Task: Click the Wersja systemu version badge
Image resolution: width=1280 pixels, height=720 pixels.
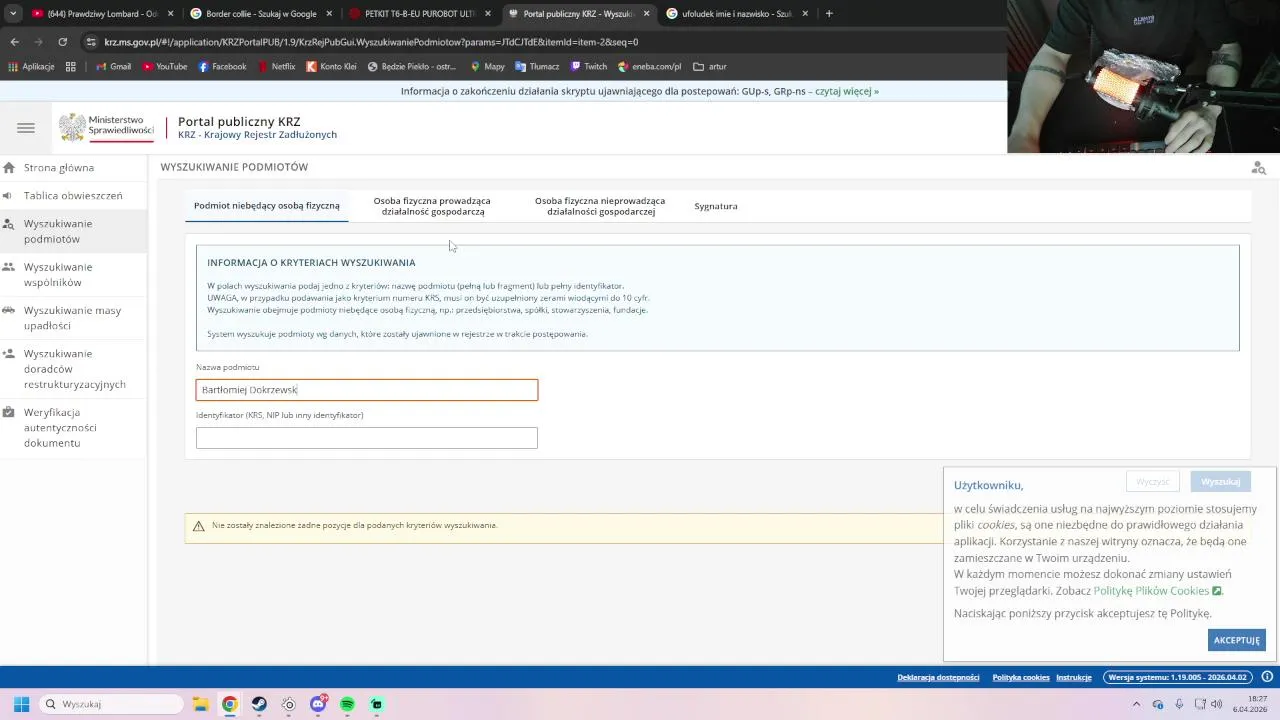Action: click(1179, 677)
